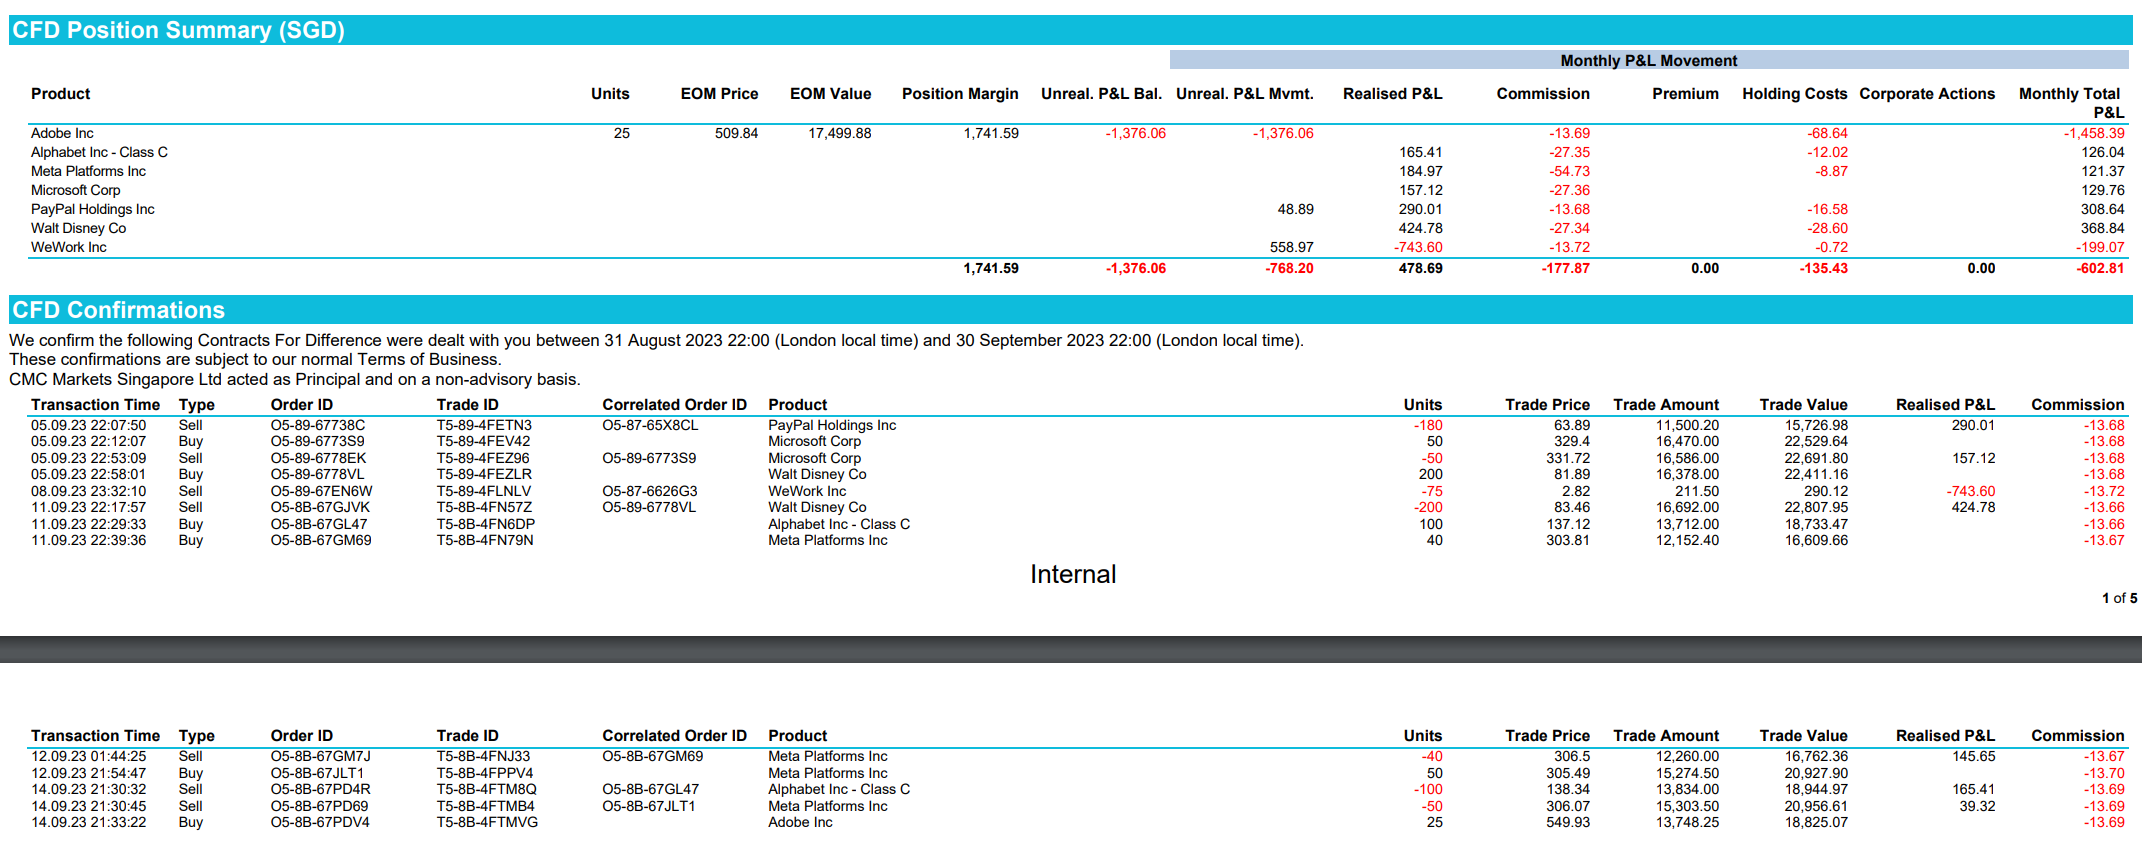Select trade value 22,807.95
2142x845 pixels.
(1816, 507)
